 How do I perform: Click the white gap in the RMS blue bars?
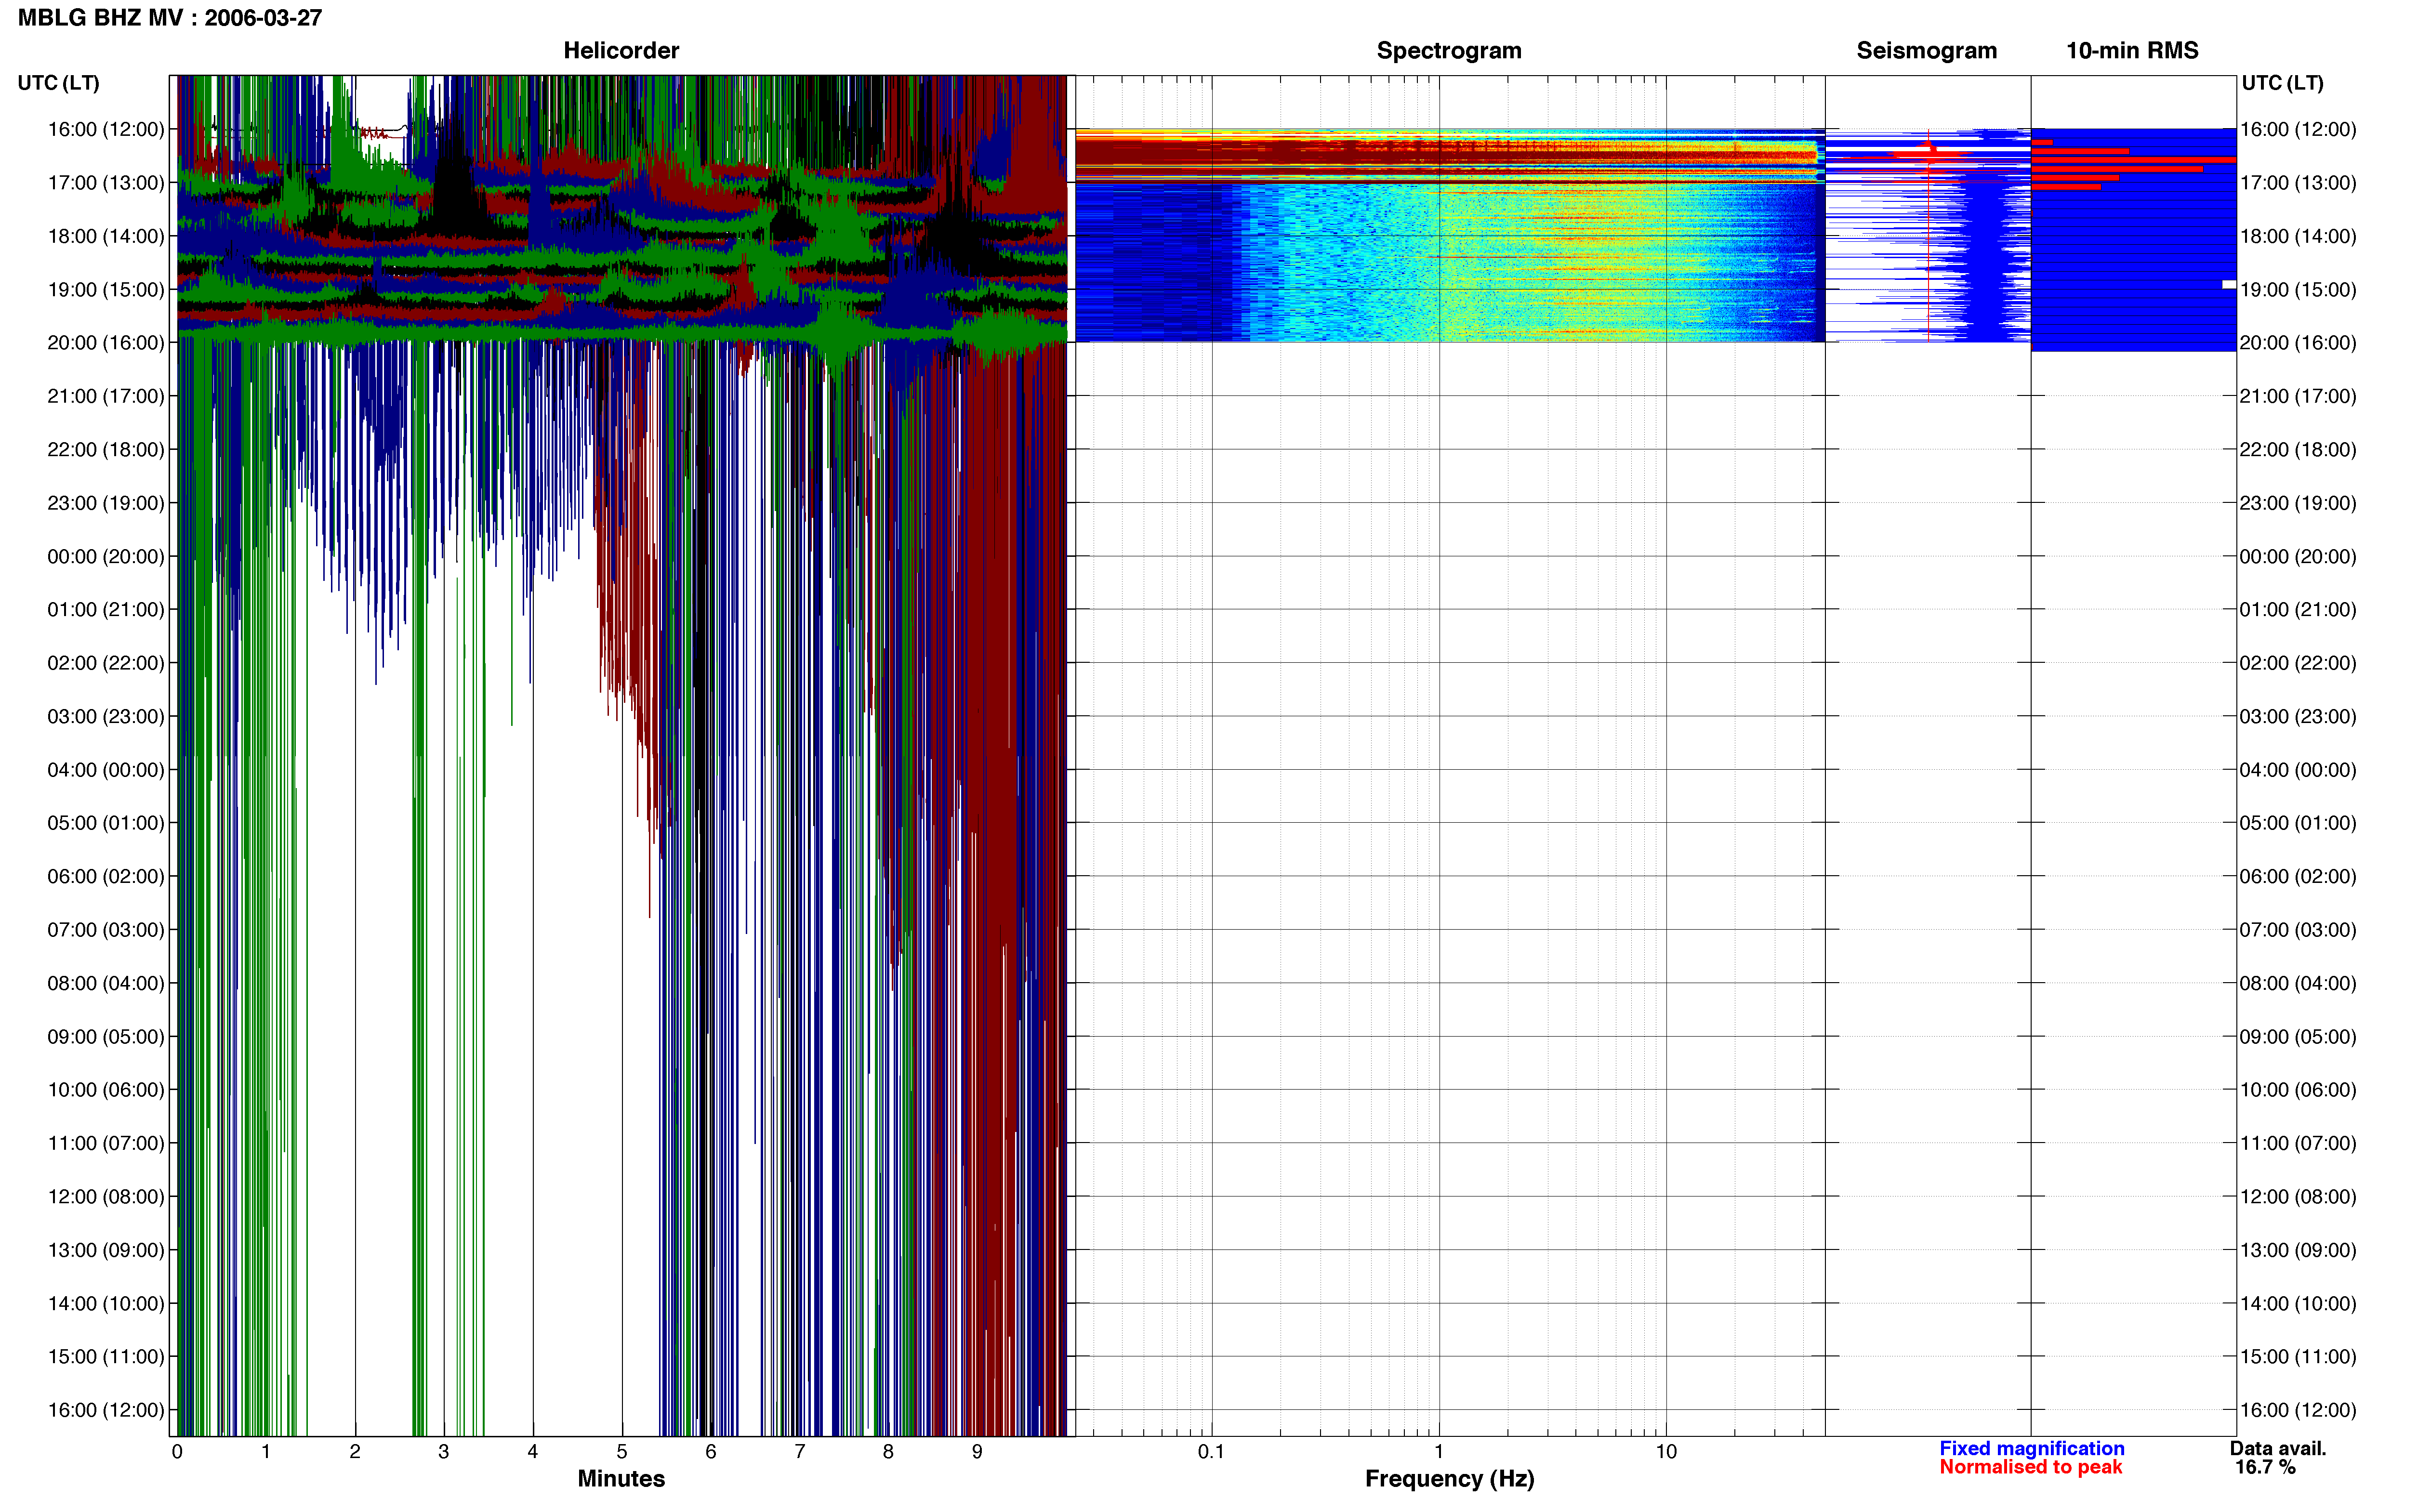(x=2229, y=285)
